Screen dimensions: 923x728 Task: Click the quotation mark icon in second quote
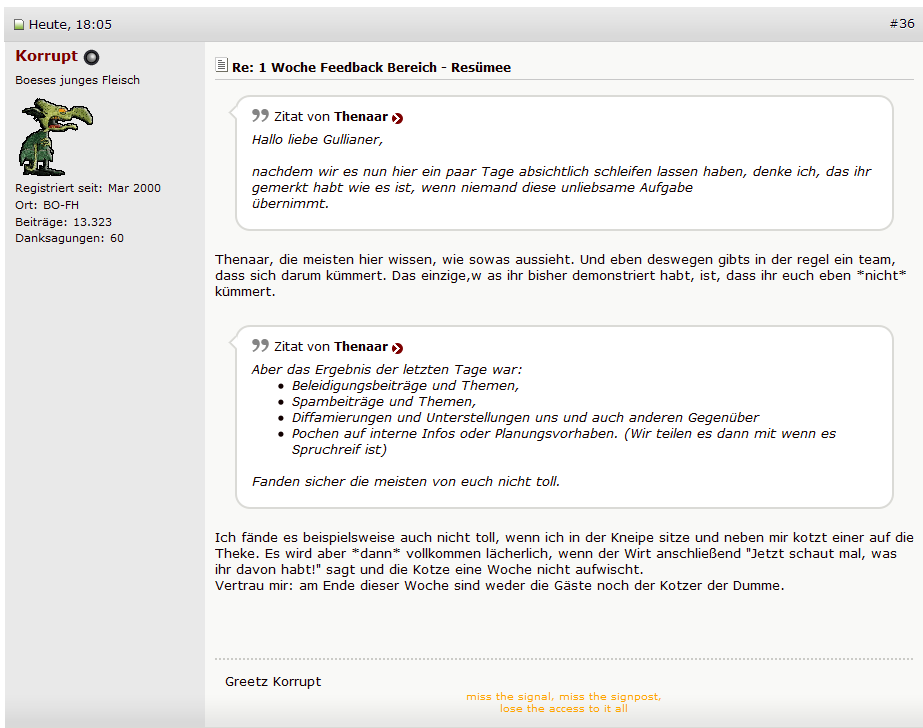point(260,346)
